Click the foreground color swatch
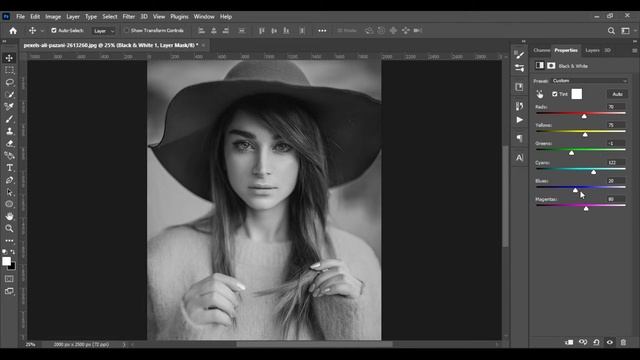The height and width of the screenshot is (360, 640). click(6, 261)
